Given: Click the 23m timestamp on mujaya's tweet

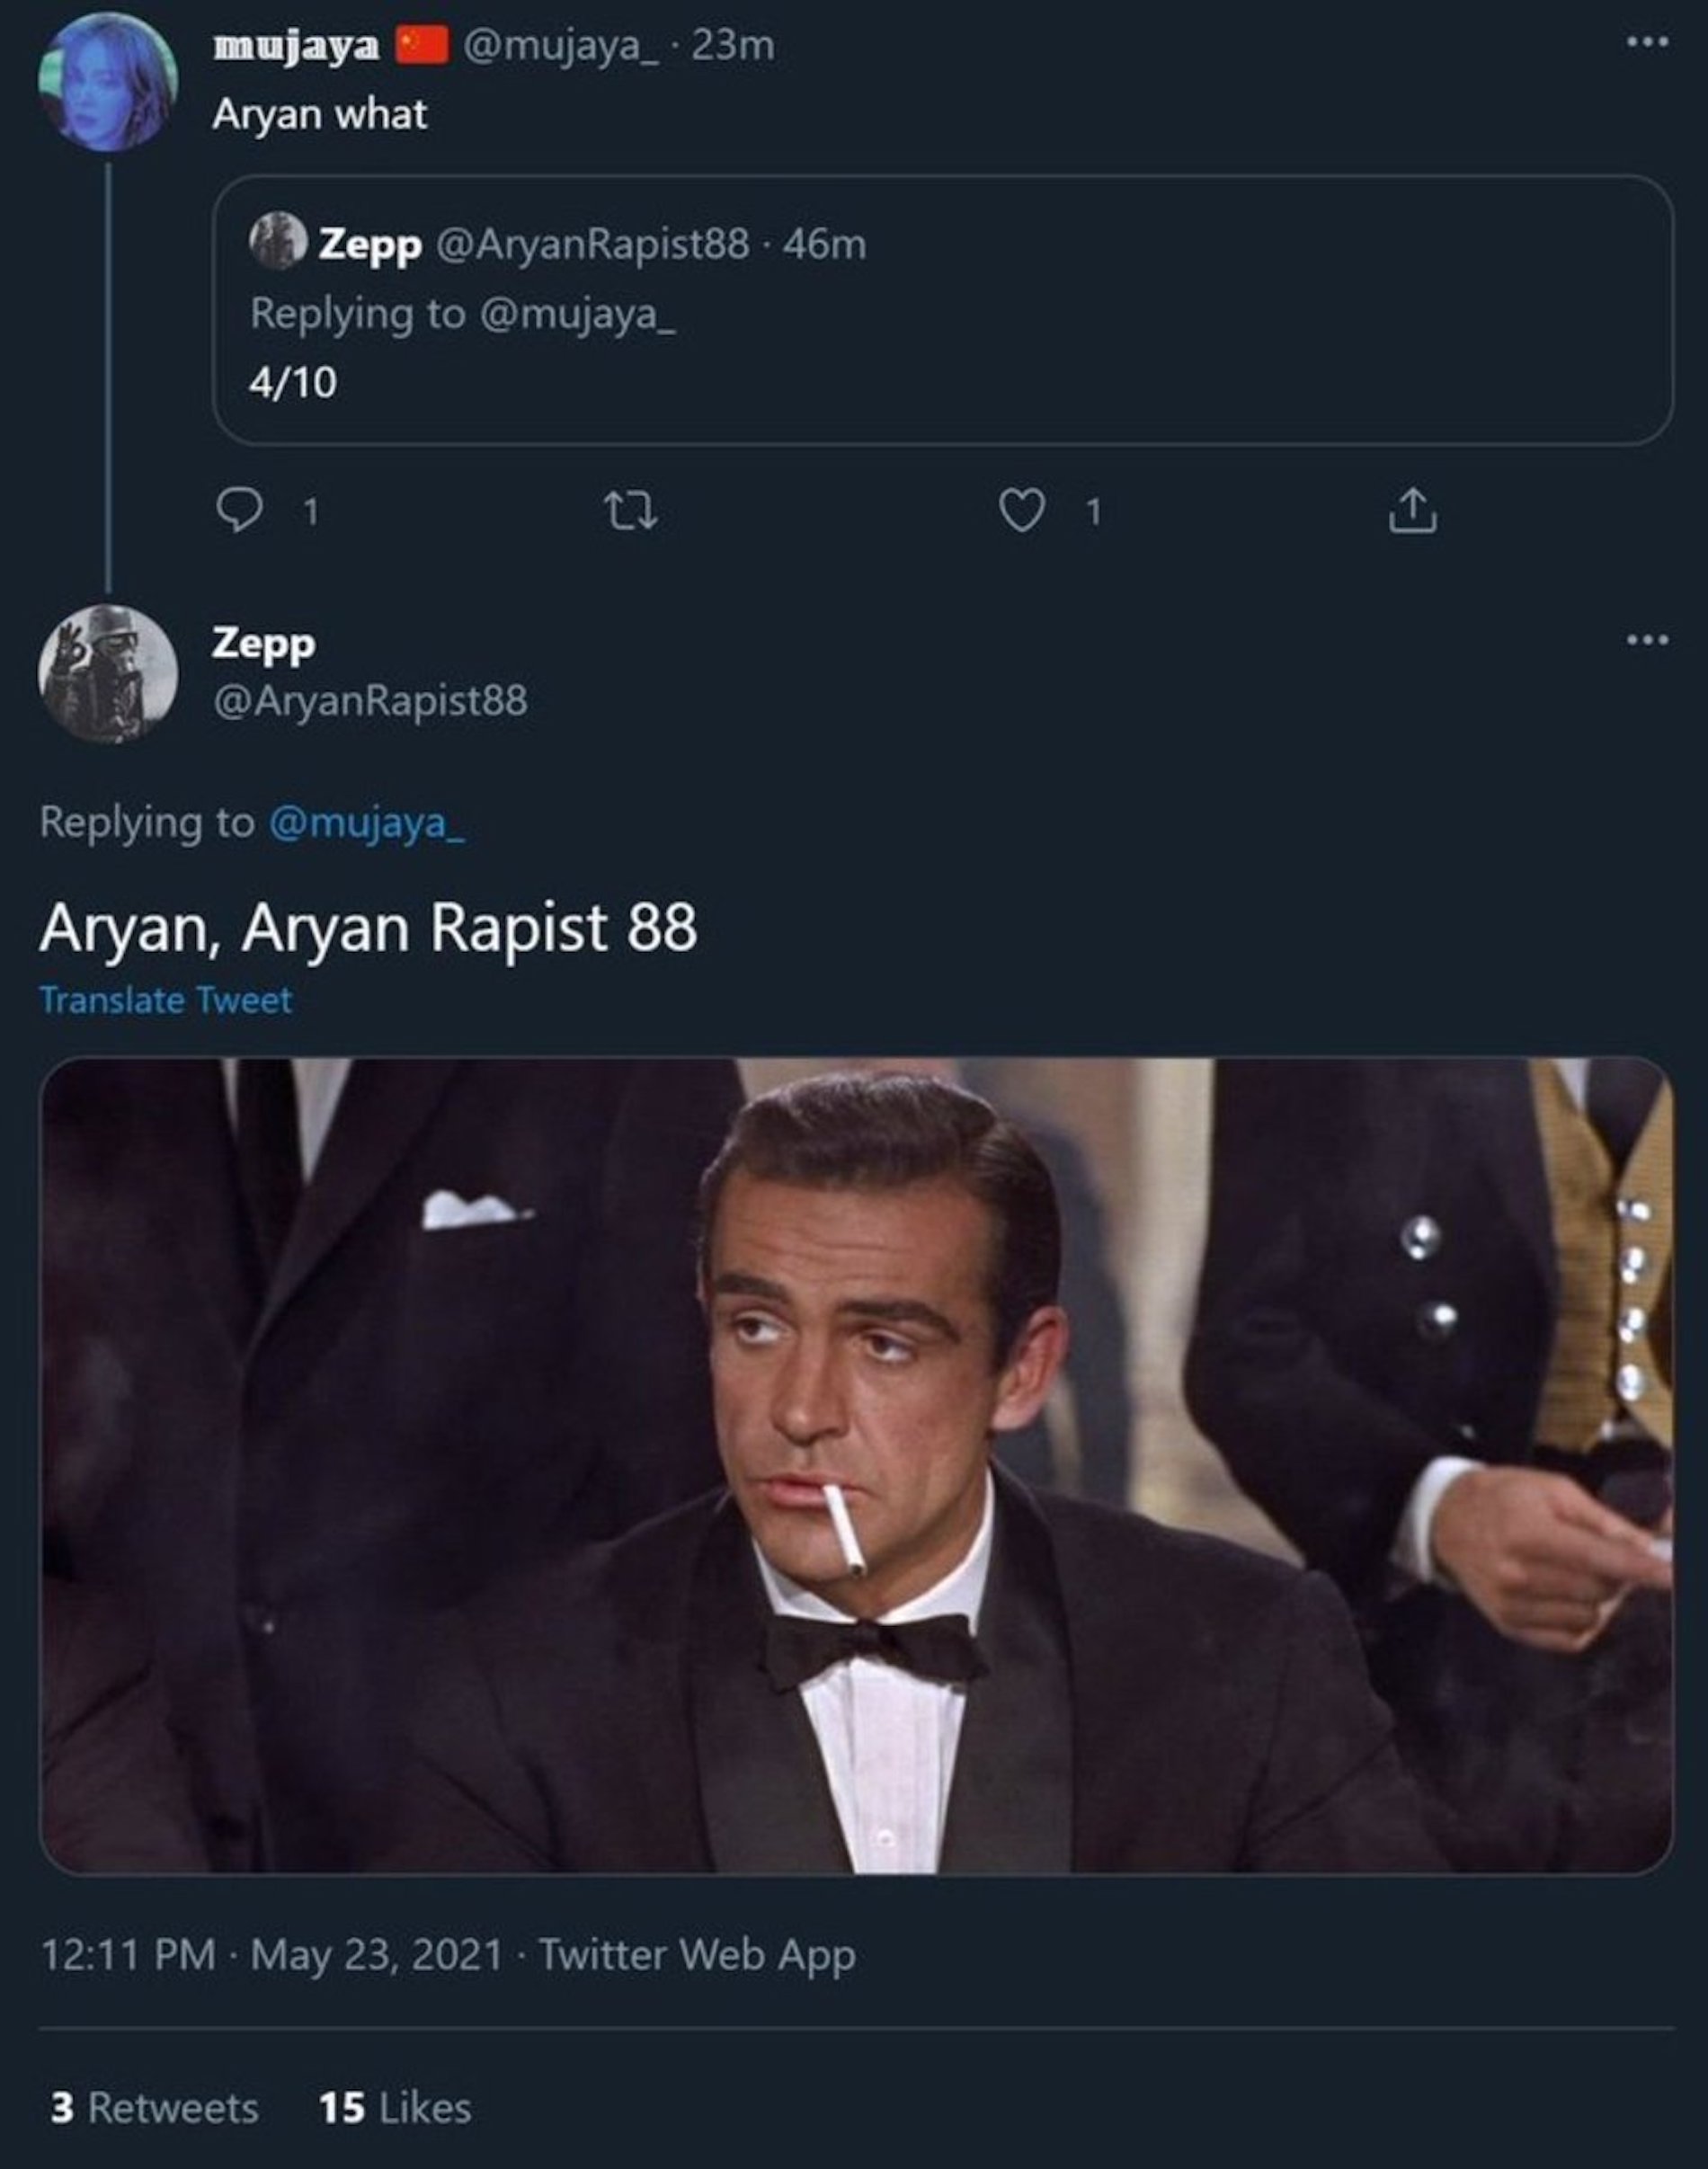Looking at the screenshot, I should [733, 46].
